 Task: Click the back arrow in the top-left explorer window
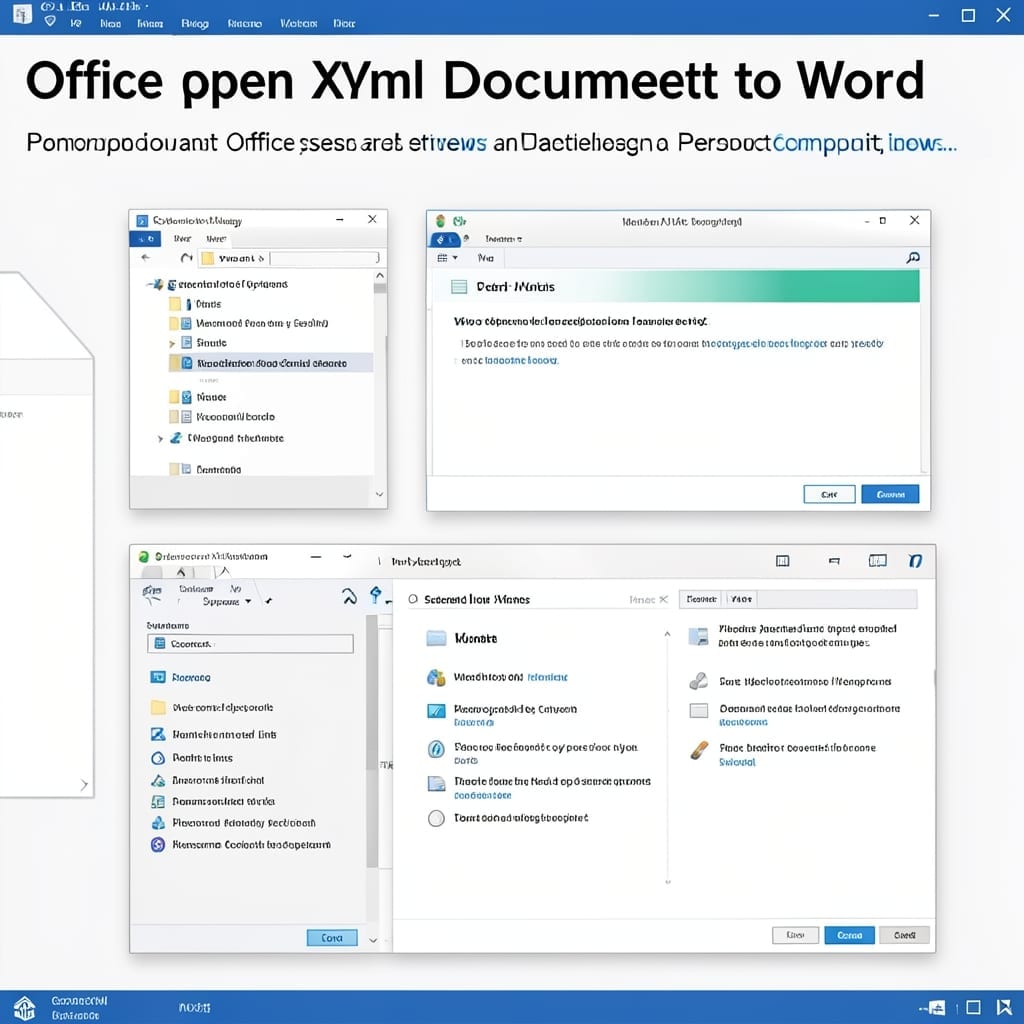[146, 257]
